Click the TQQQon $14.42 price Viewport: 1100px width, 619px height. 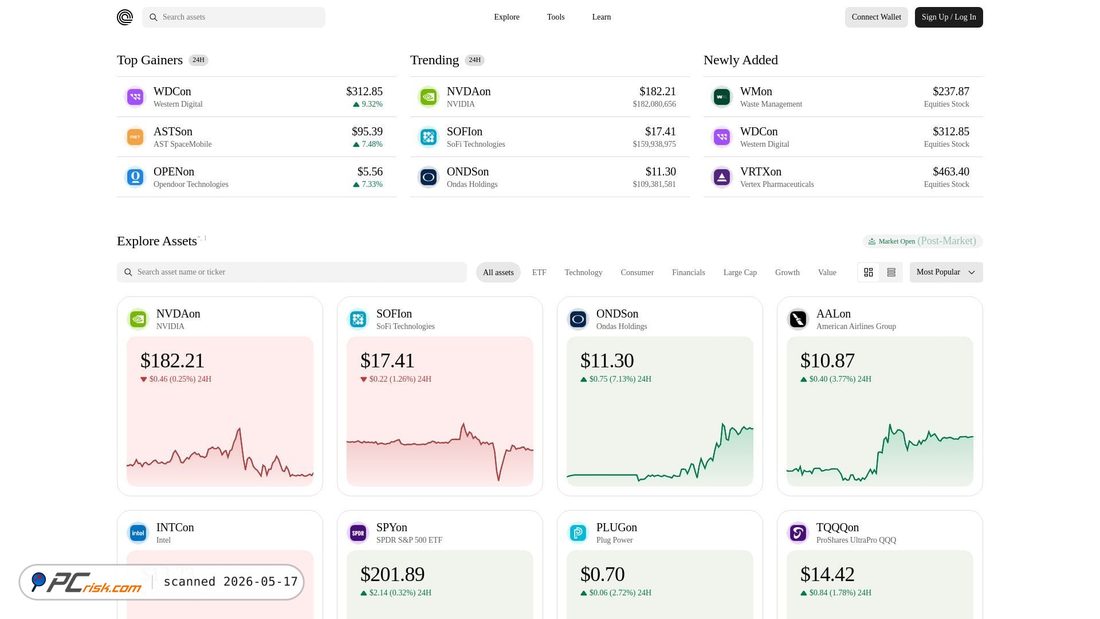(x=827, y=574)
